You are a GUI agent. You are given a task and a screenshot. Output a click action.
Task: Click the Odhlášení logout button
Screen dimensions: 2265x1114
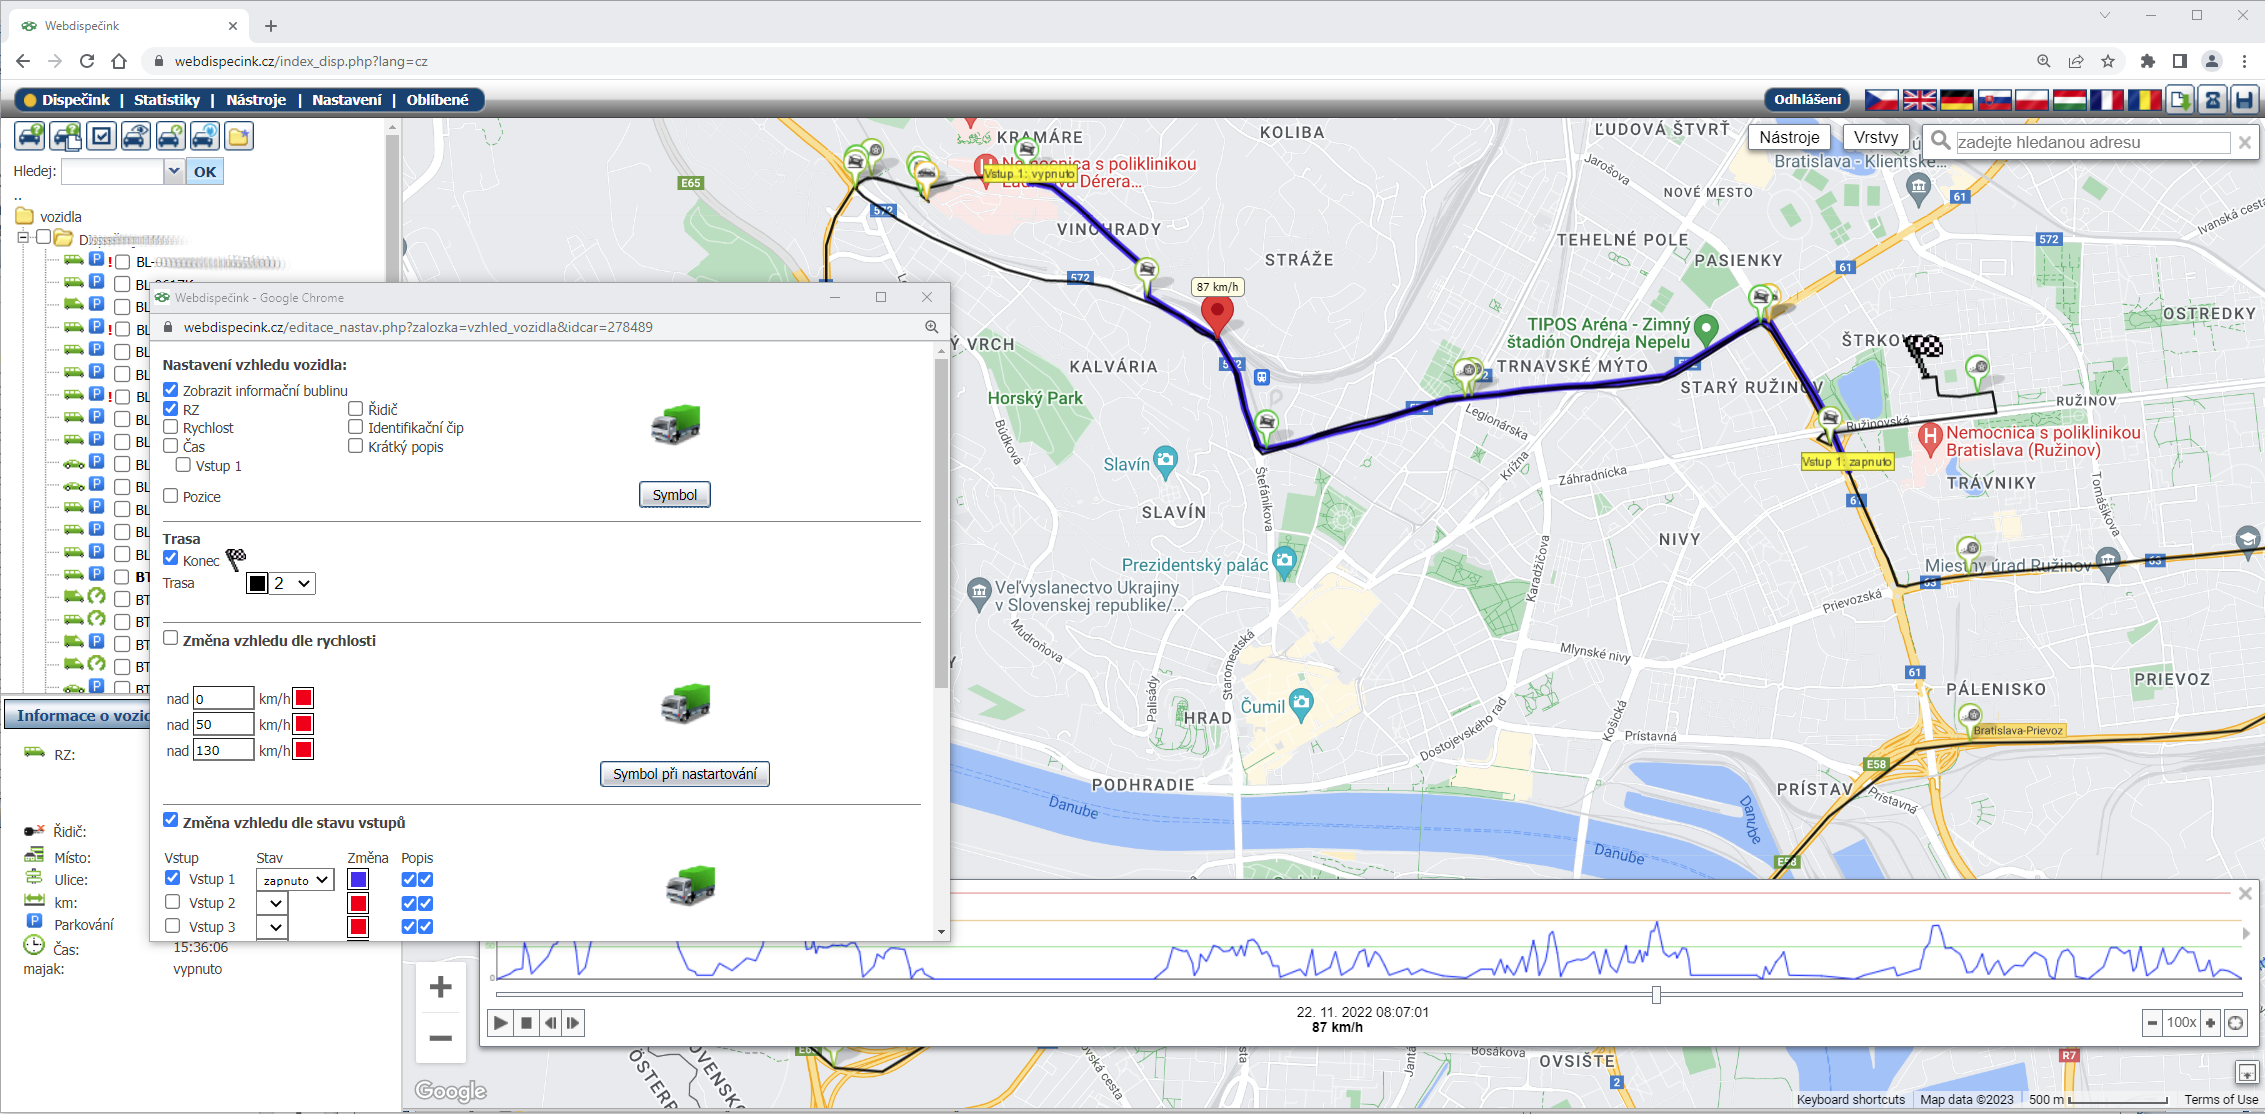1807,100
